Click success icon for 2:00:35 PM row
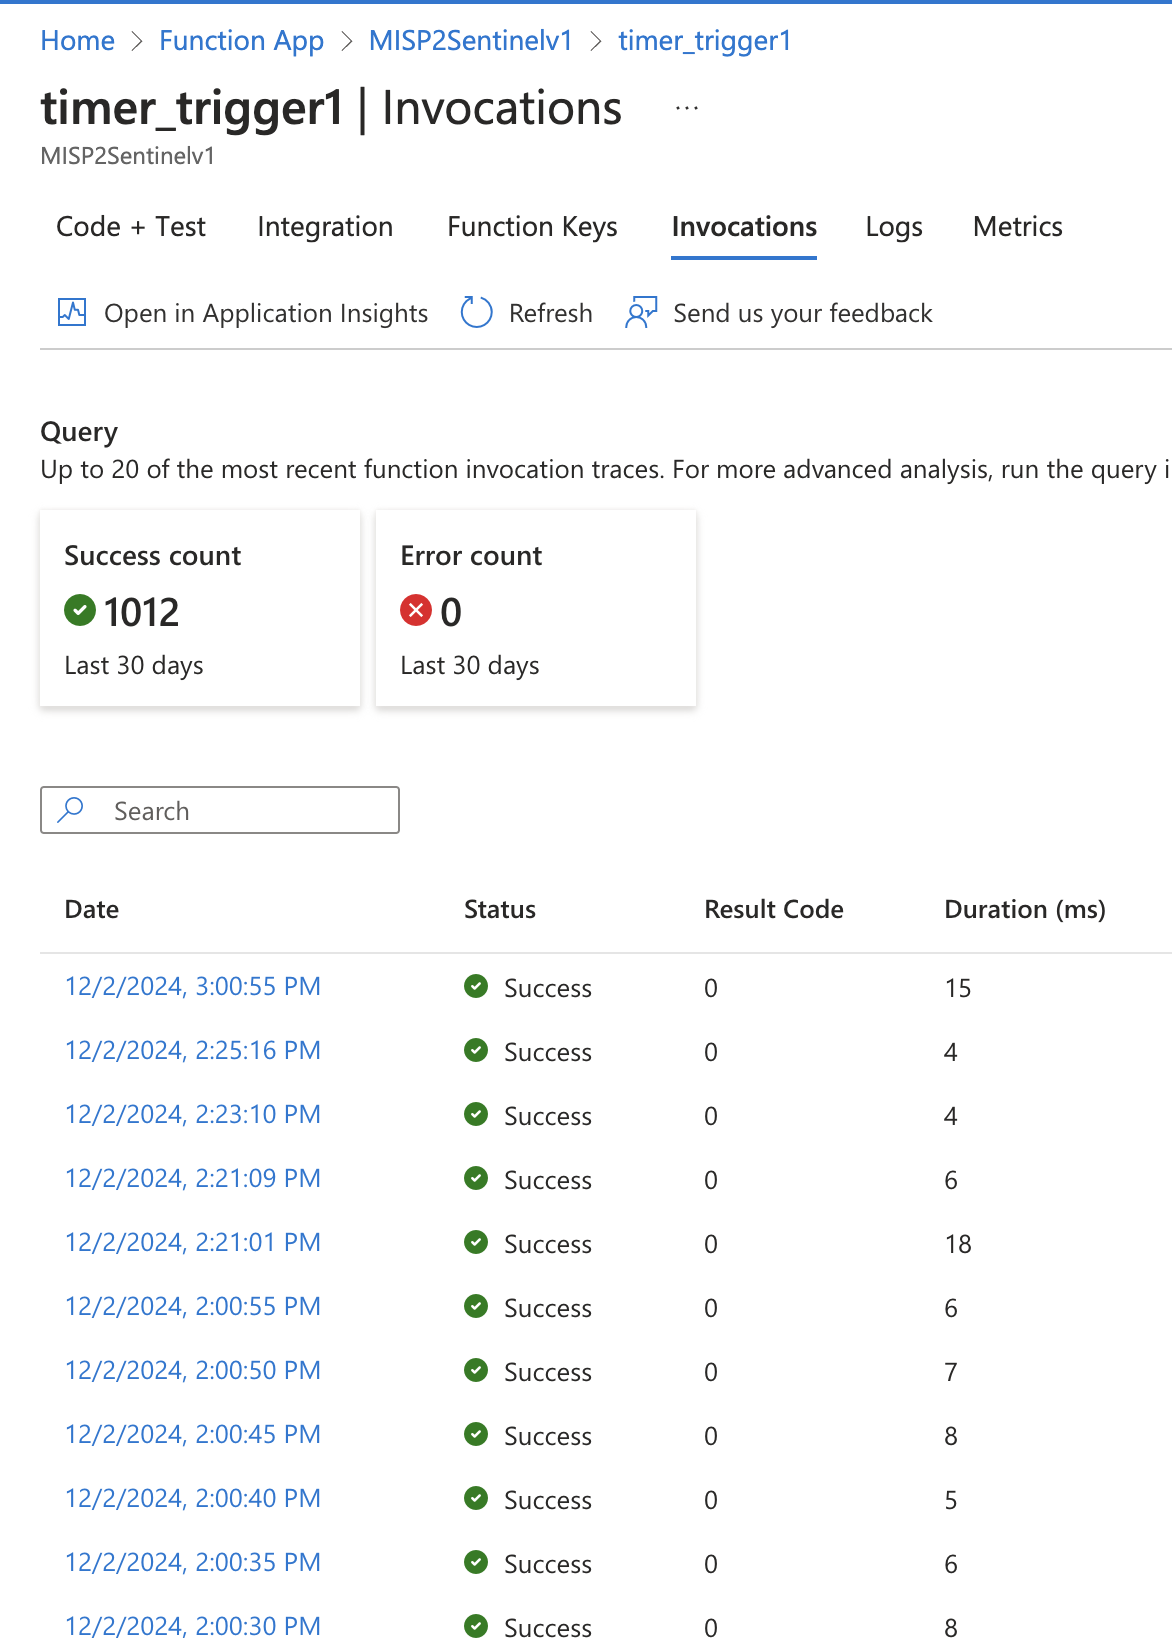Viewport: 1172px width, 1638px height. pos(476,1562)
